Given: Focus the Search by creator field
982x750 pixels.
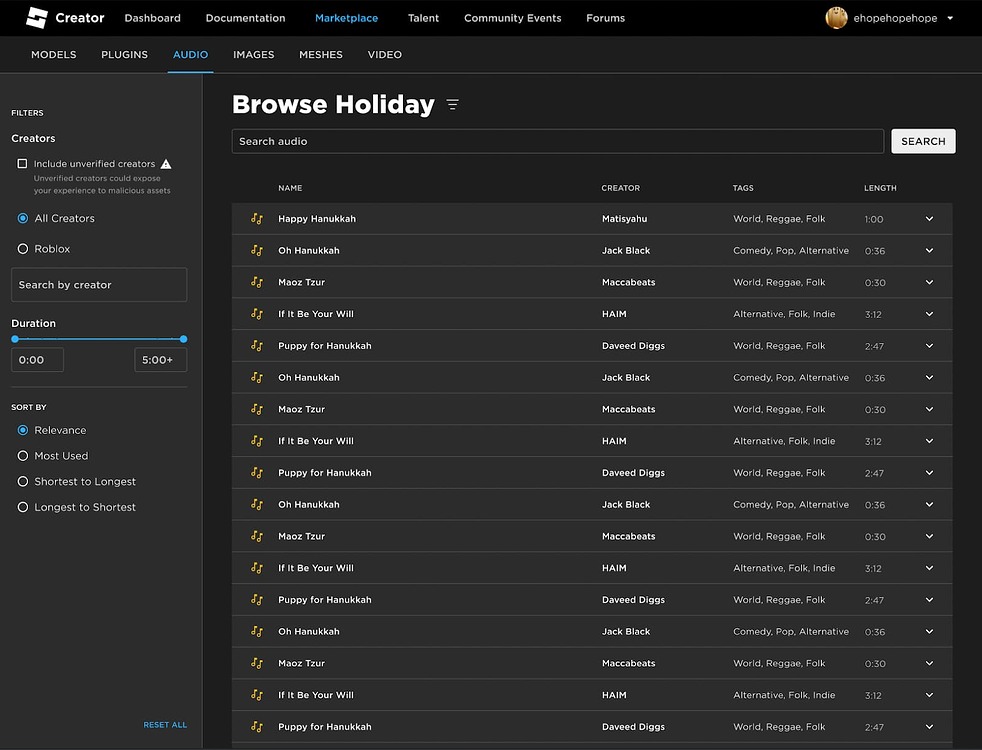Looking at the screenshot, I should (x=99, y=285).
